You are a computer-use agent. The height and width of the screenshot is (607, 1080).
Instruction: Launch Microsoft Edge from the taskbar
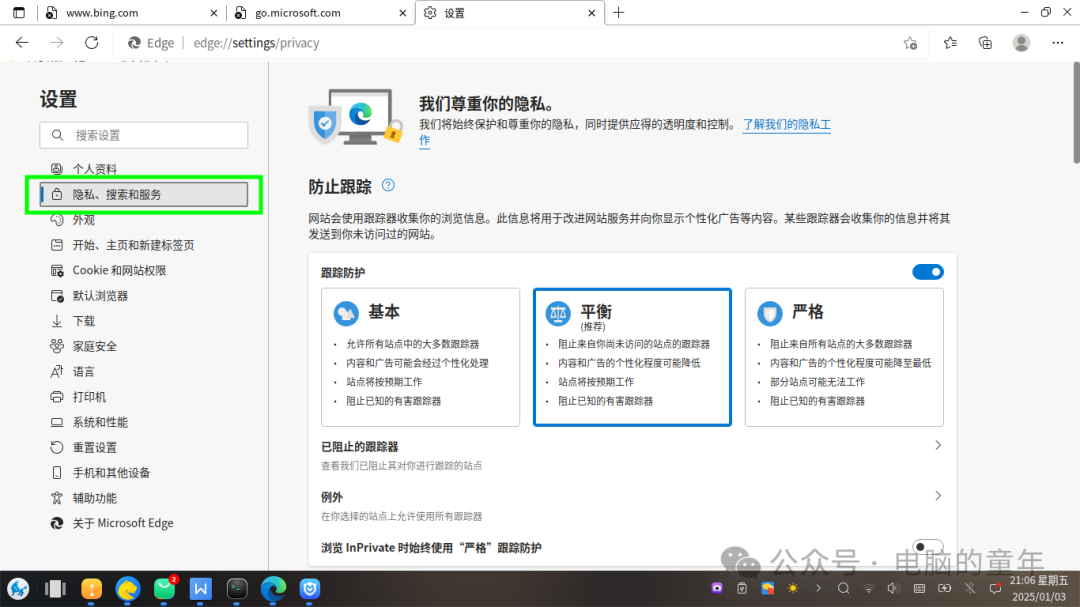pos(273,590)
